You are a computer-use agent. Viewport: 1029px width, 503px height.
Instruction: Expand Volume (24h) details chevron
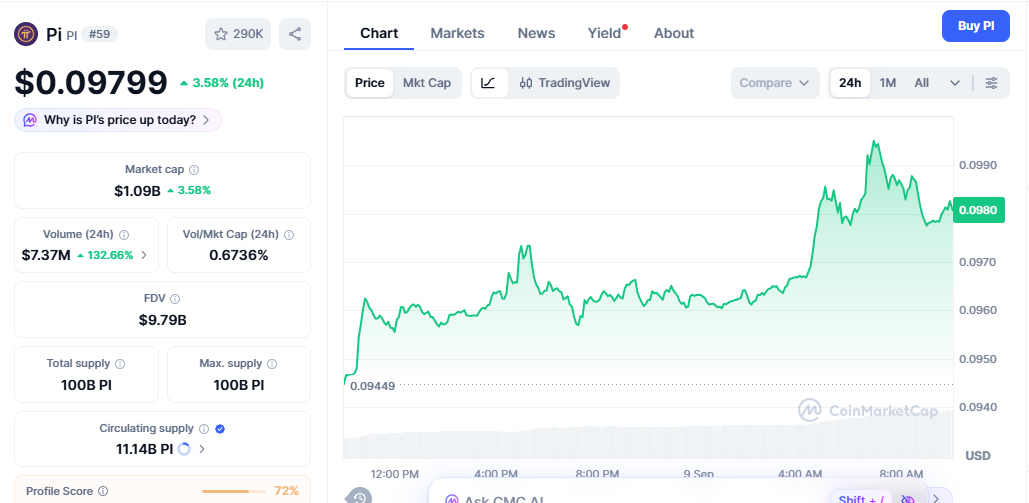[144, 255]
